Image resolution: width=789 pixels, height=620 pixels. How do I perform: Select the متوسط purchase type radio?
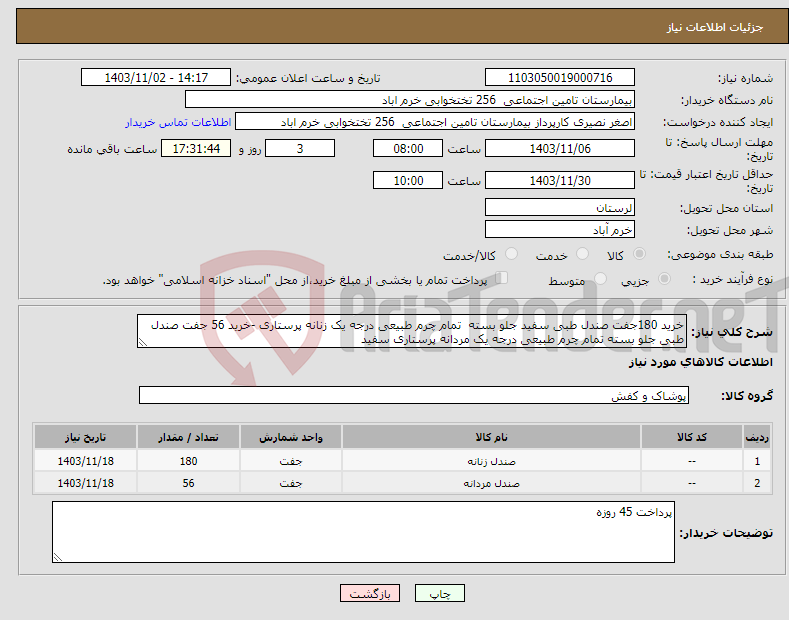pyautogui.click(x=600, y=279)
